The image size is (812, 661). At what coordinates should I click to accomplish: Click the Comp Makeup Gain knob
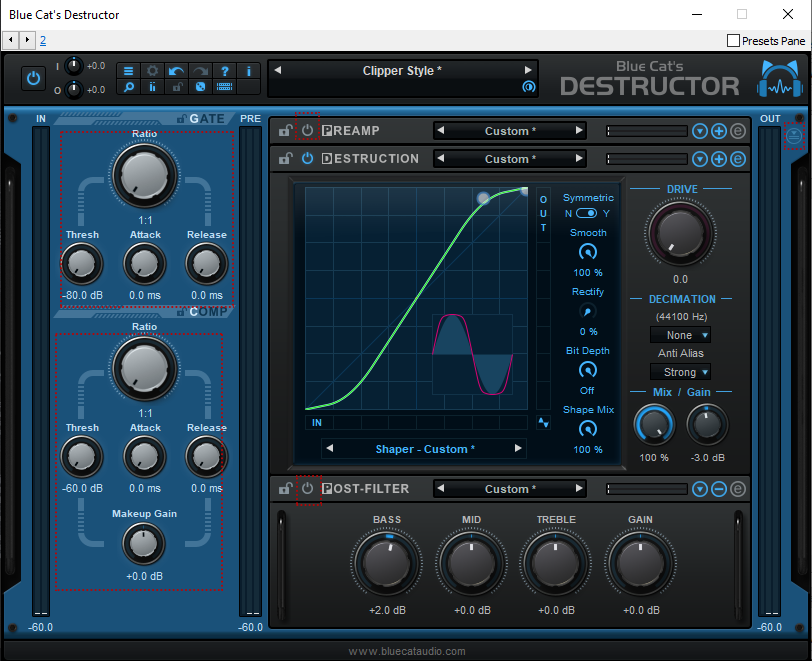click(x=144, y=543)
